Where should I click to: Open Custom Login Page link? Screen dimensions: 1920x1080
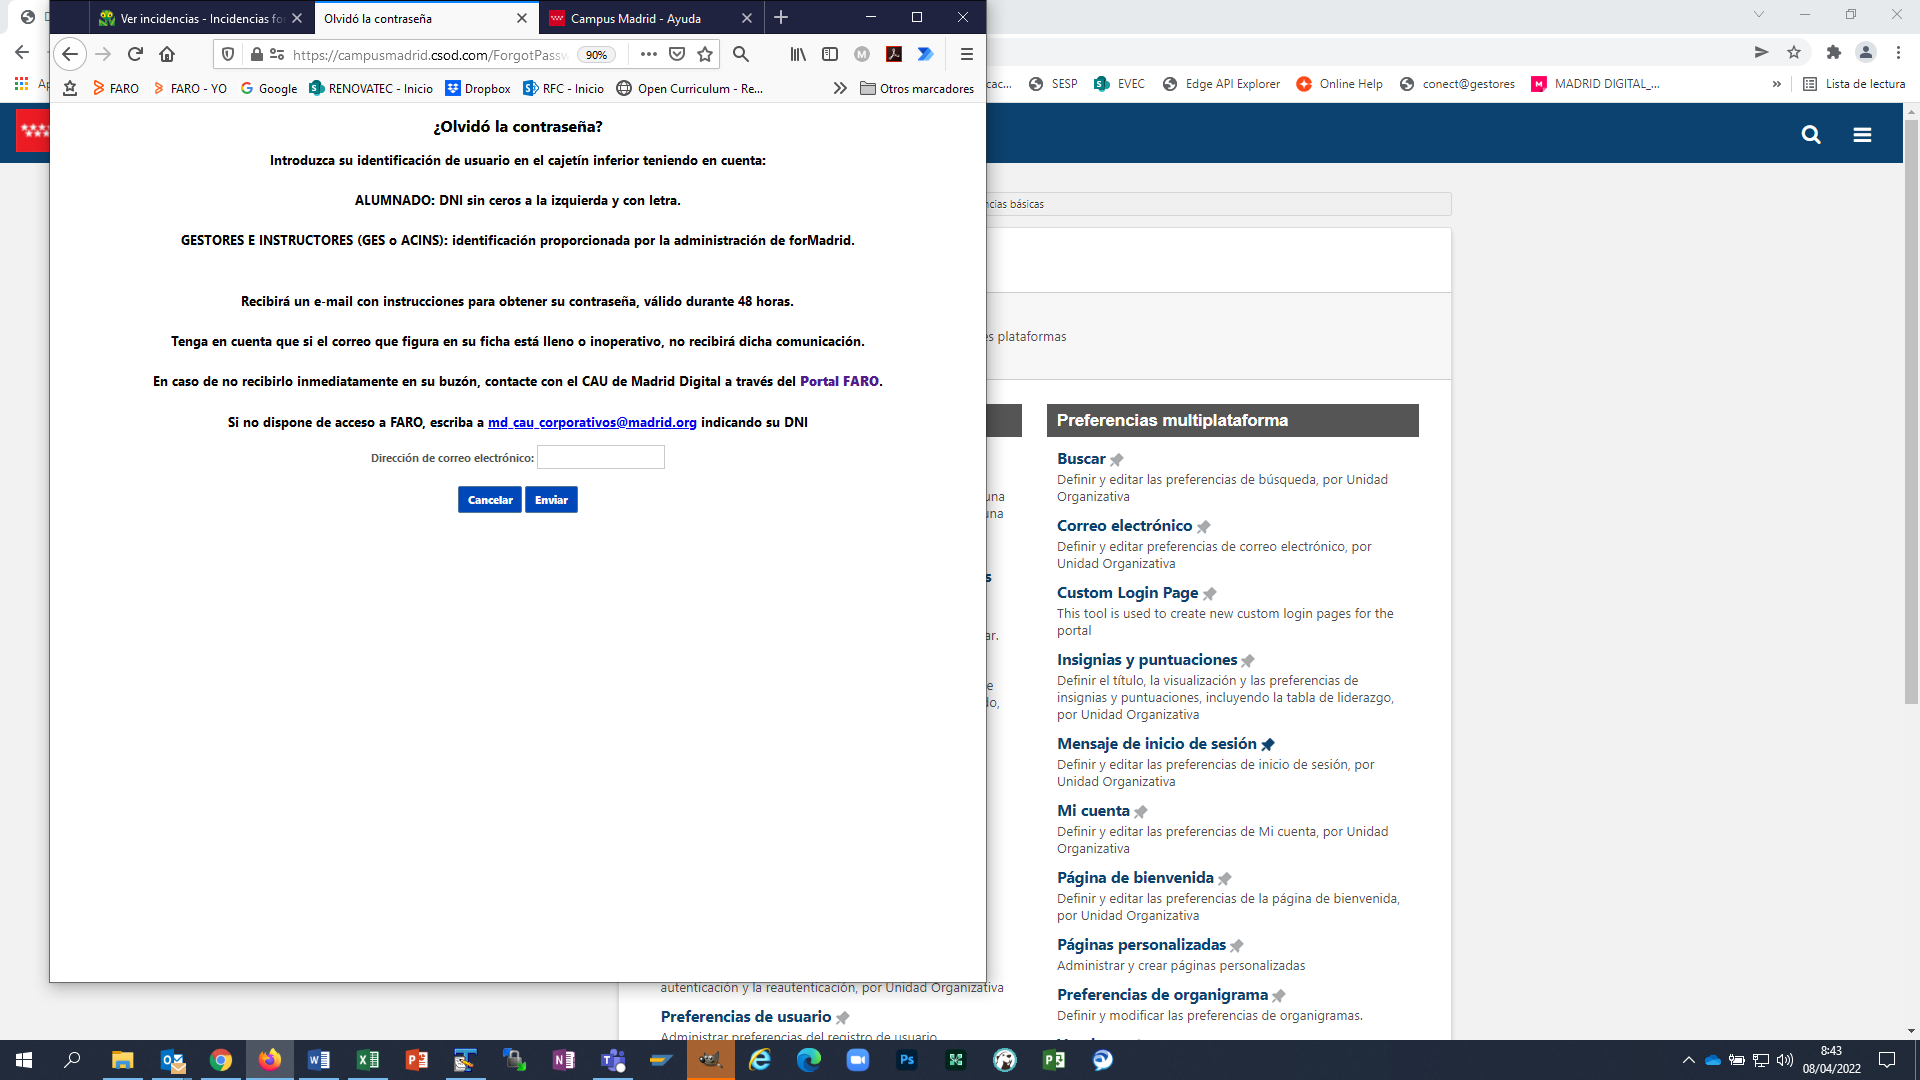click(1127, 592)
